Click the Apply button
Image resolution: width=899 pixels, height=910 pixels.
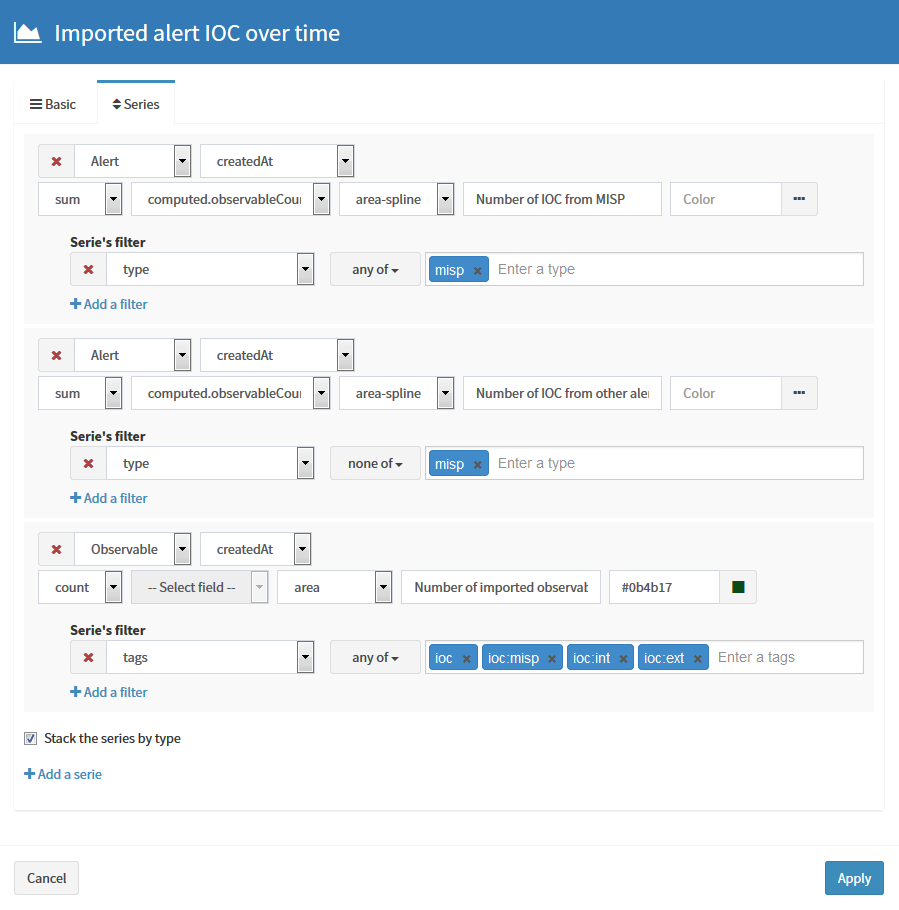tap(853, 878)
